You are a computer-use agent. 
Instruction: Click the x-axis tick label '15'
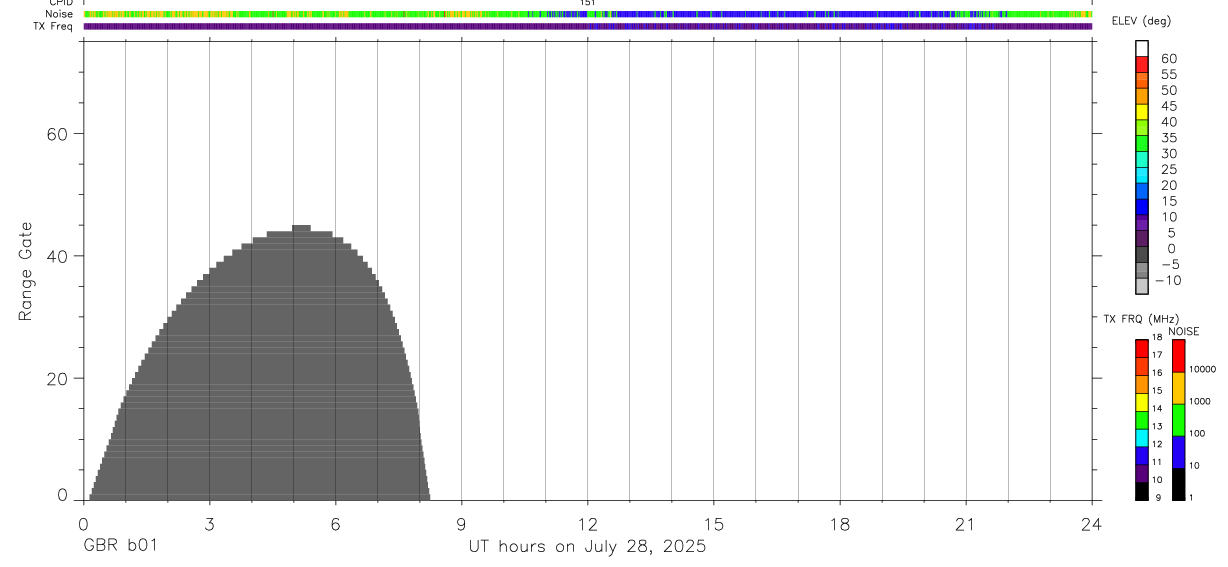pyautogui.click(x=713, y=524)
